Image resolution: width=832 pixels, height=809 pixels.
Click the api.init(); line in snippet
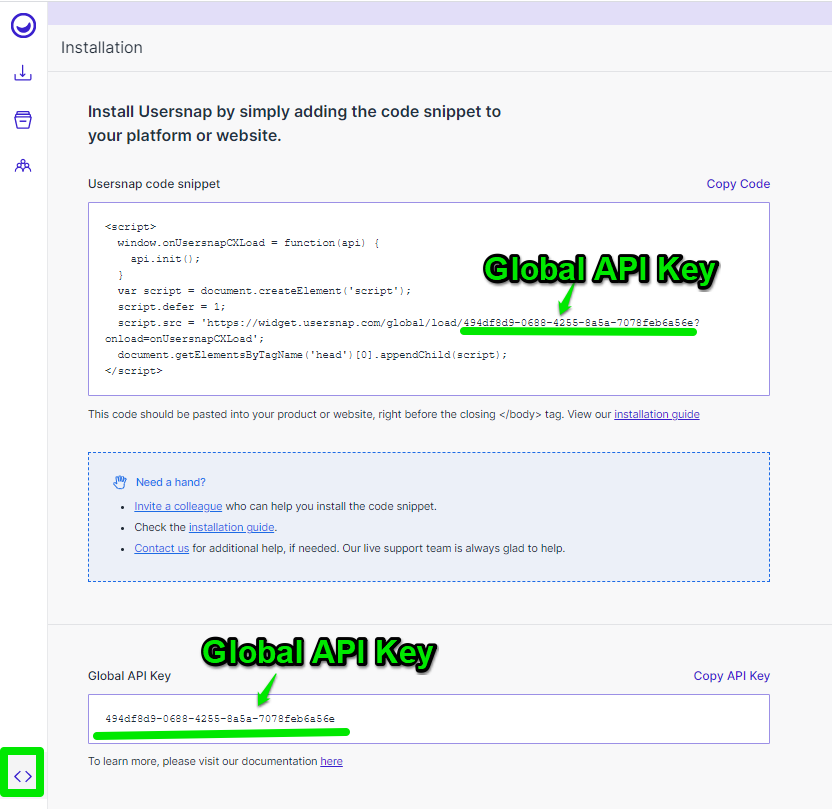(x=165, y=259)
